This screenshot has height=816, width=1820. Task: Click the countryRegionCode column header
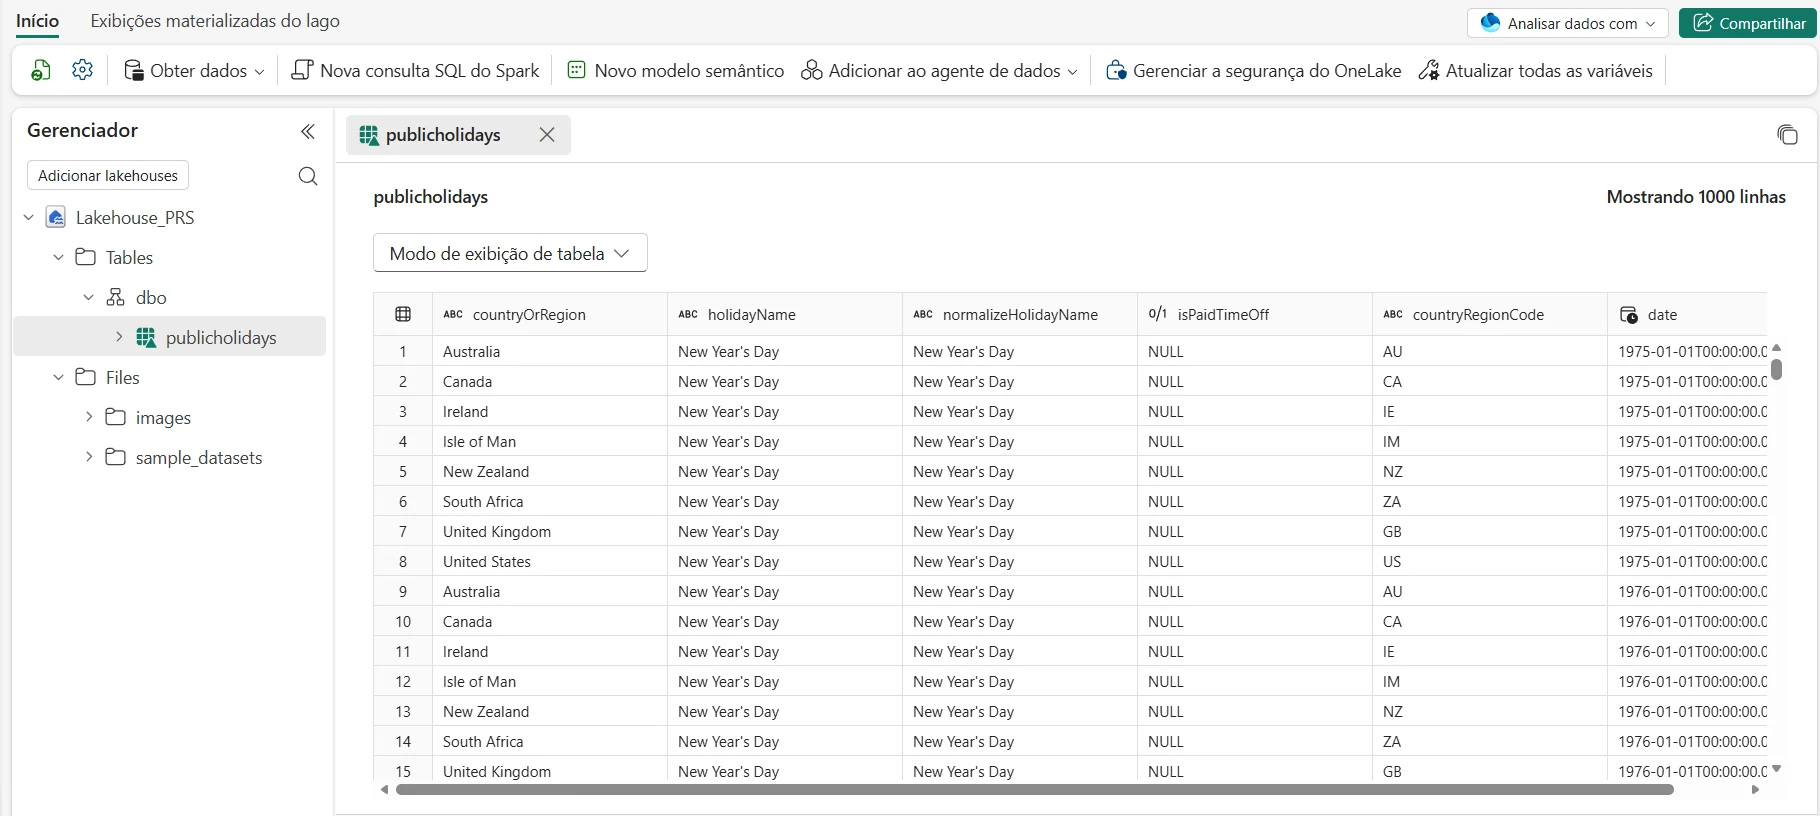[x=1489, y=315]
